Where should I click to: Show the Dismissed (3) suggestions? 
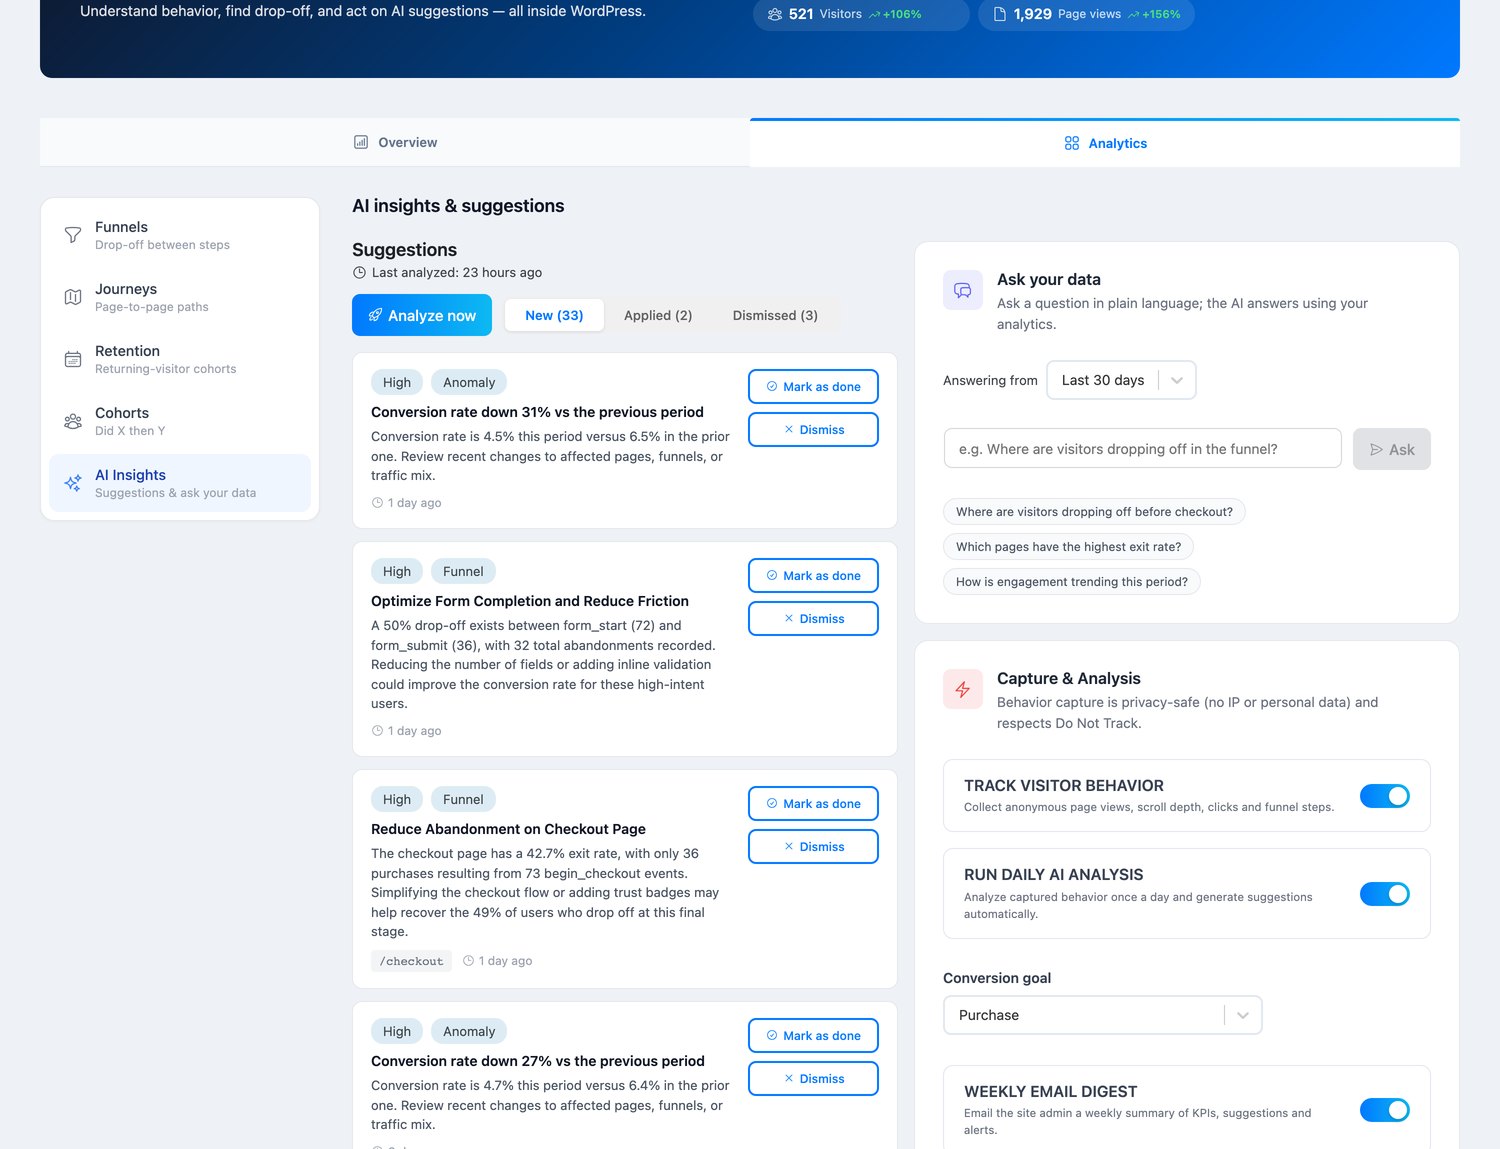pyautogui.click(x=775, y=315)
